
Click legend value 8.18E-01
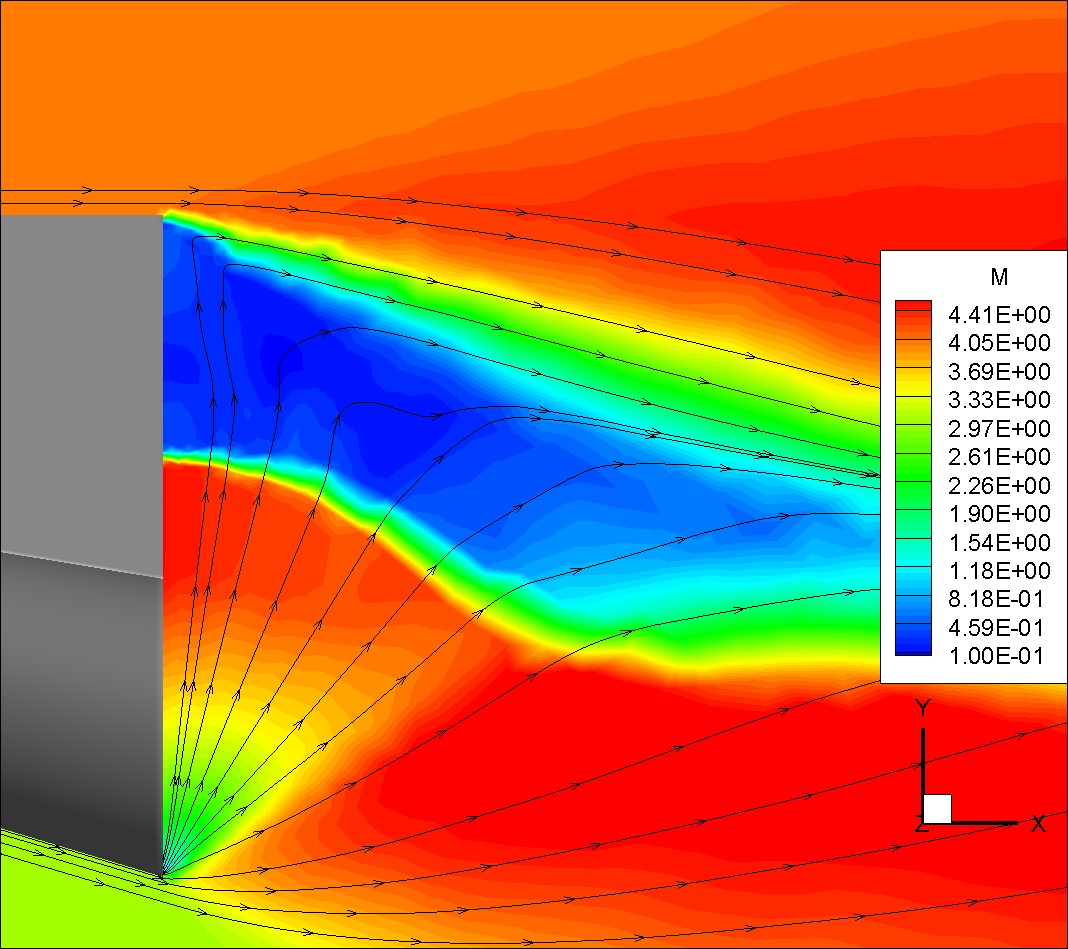click(996, 599)
